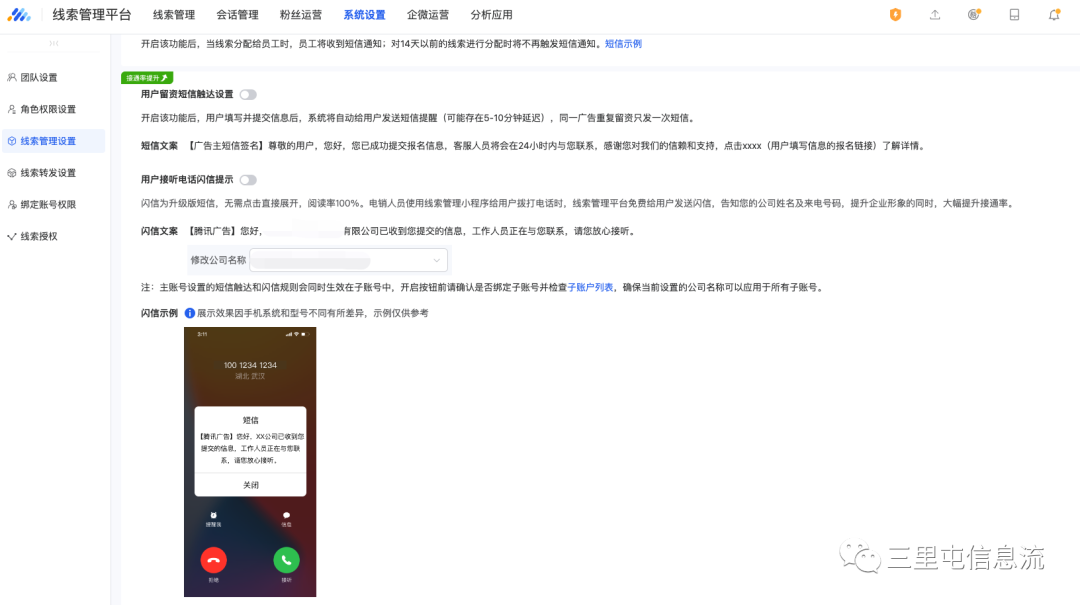The height and width of the screenshot is (605, 1080).
Task: Toggle 用户留资短信触达设置 switch
Action: 247,94
